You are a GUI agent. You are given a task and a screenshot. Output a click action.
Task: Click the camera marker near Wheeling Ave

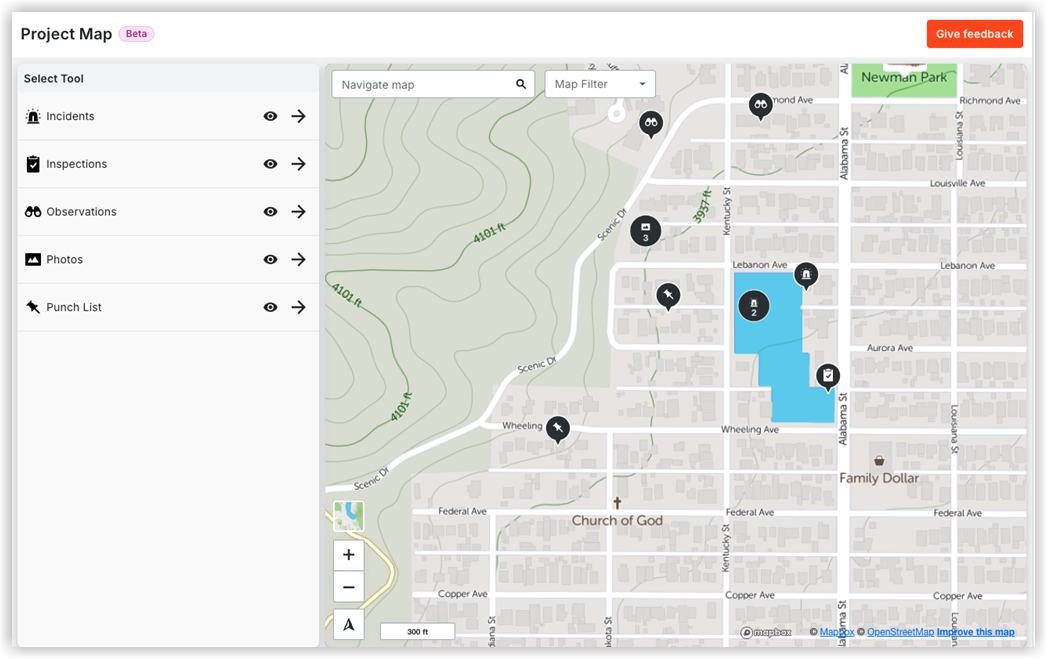click(x=557, y=428)
